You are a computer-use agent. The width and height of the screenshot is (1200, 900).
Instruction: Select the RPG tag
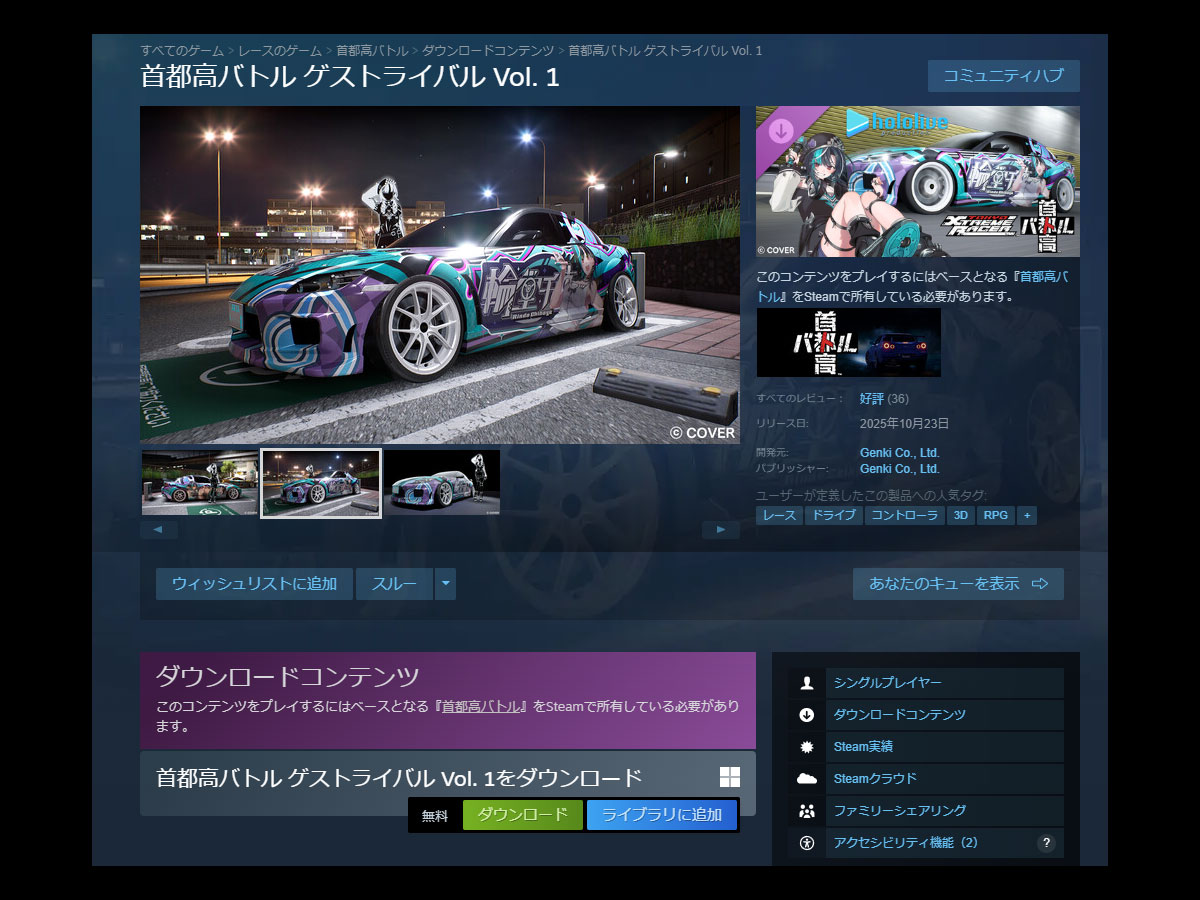[x=995, y=515]
